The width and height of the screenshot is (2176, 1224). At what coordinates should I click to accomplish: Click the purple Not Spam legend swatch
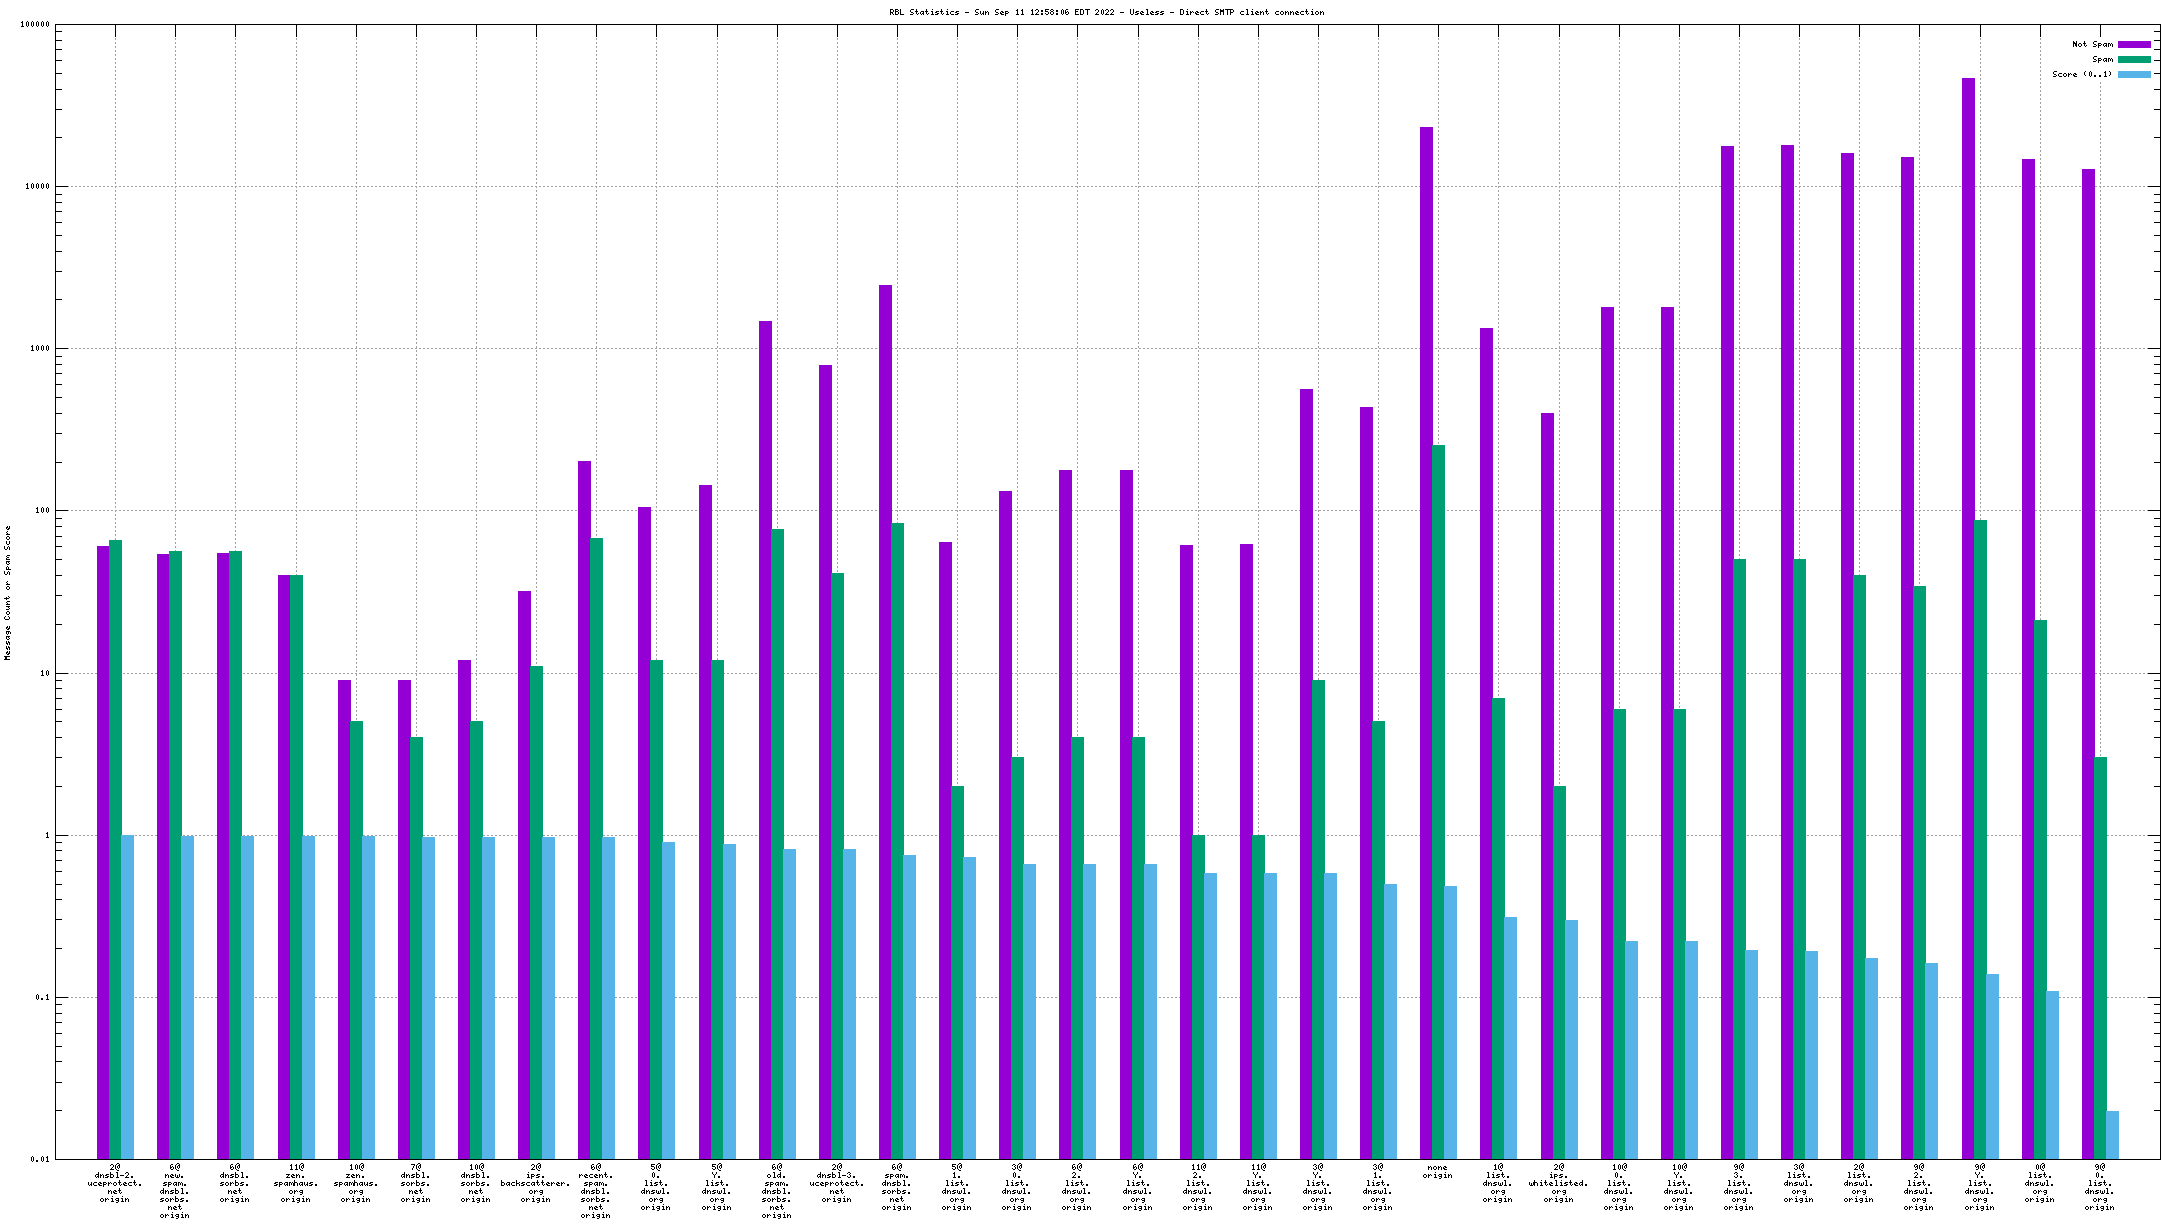point(2134,45)
